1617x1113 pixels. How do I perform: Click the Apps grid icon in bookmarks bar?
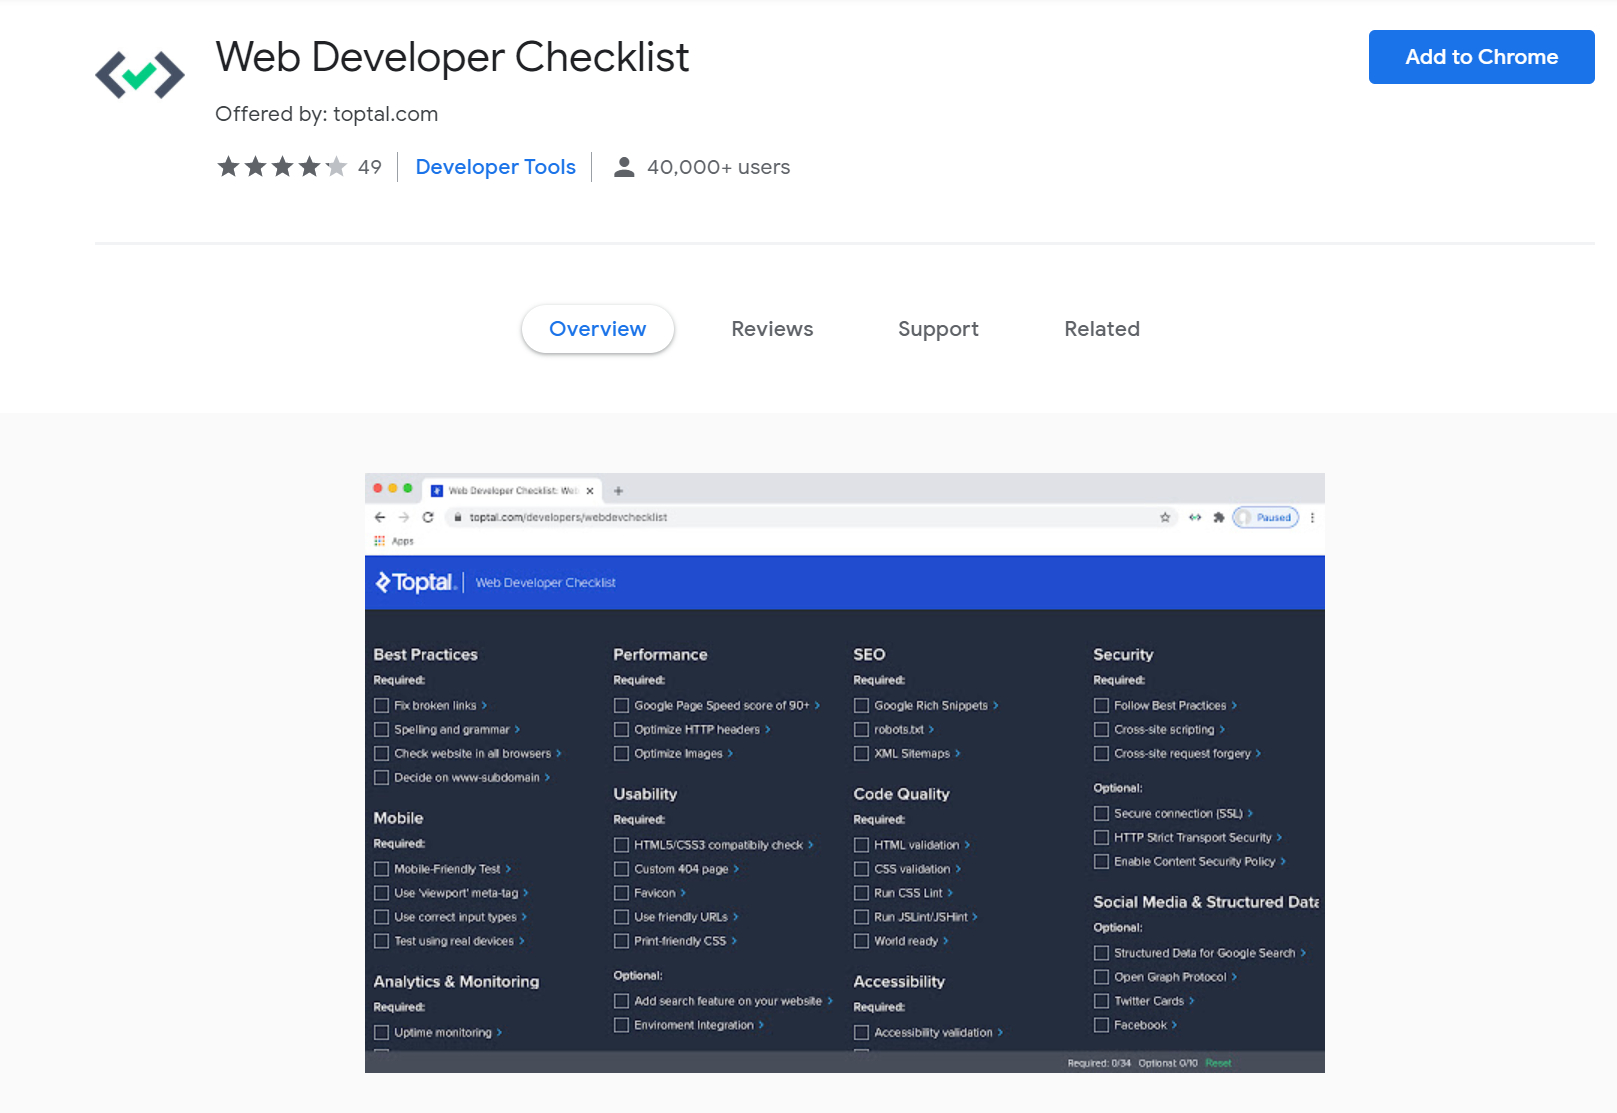tap(379, 541)
